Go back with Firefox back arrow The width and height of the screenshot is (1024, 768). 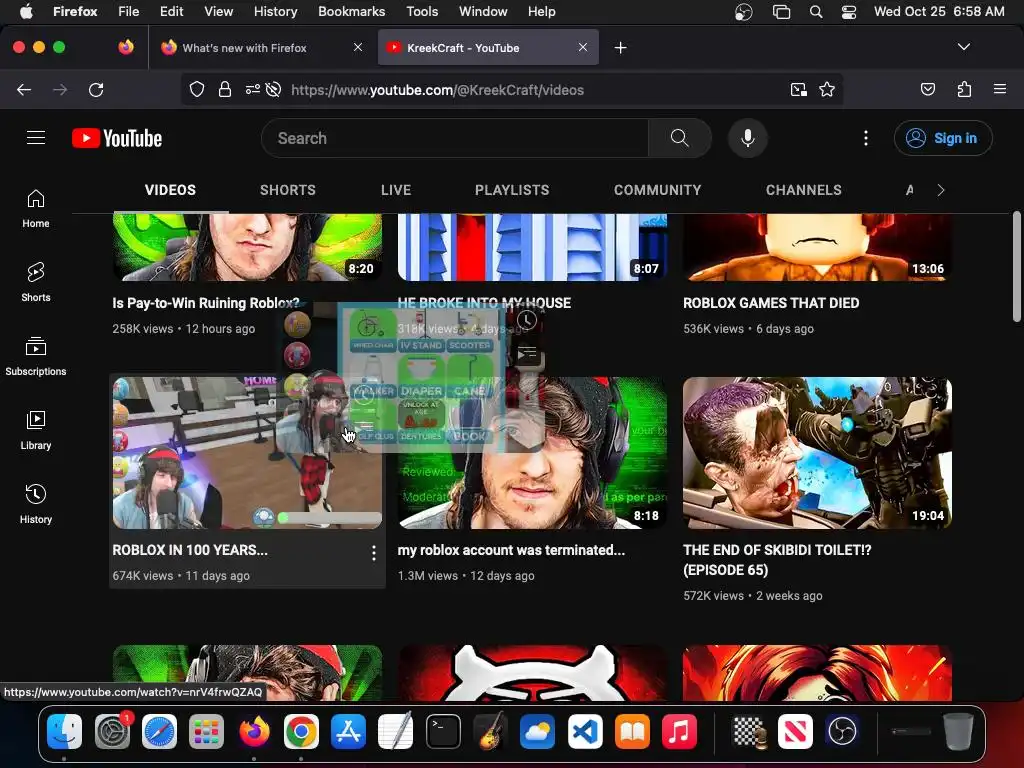coord(24,89)
